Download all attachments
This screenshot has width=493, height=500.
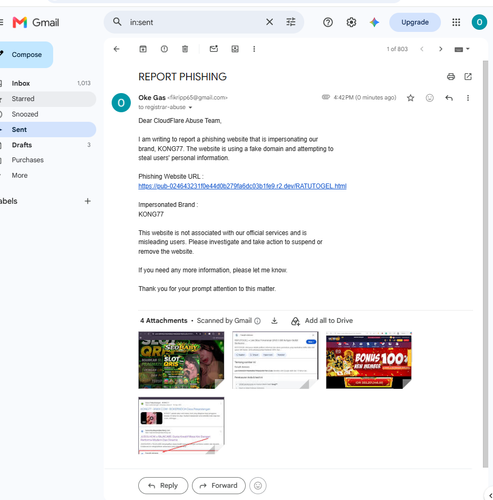(x=274, y=321)
